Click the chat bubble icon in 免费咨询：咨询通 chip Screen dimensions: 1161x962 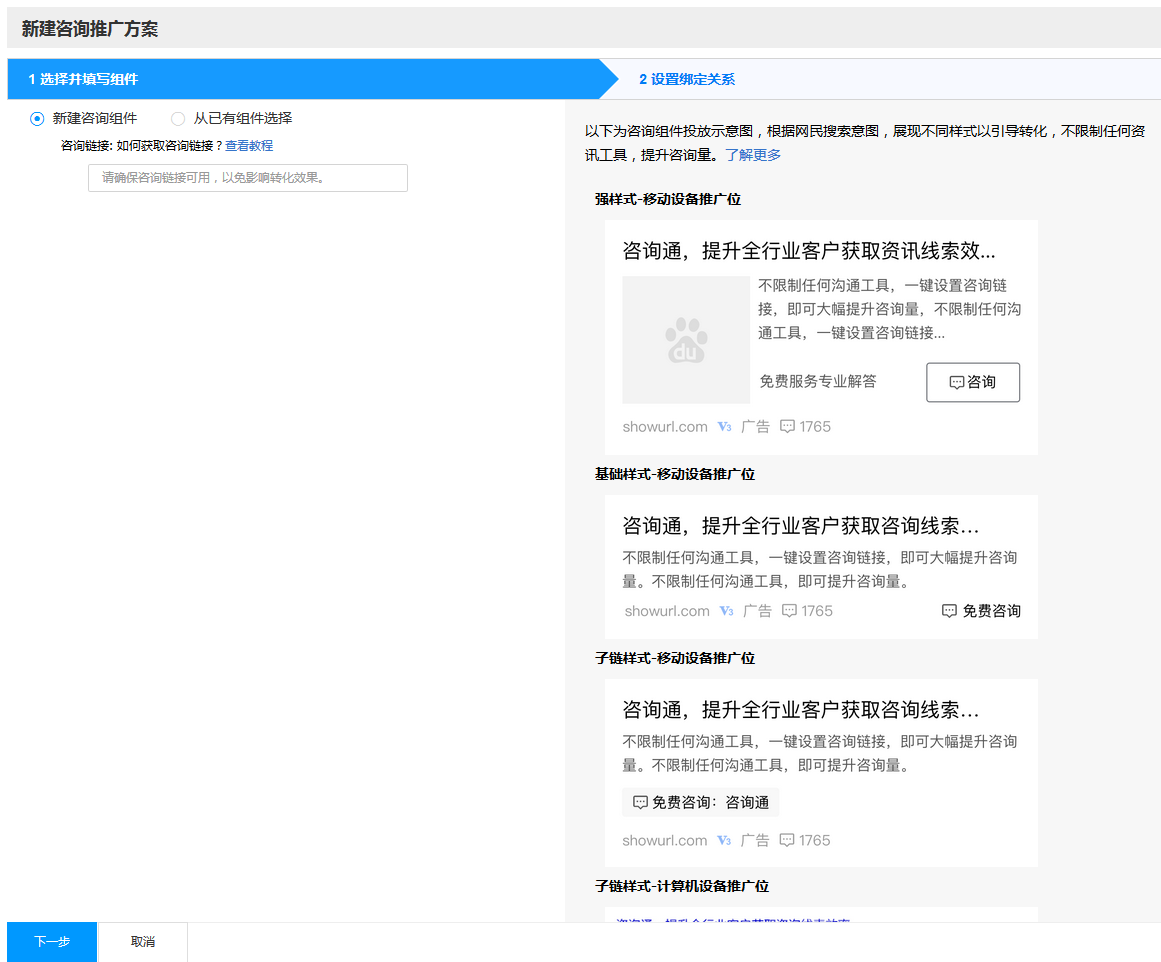pos(640,803)
